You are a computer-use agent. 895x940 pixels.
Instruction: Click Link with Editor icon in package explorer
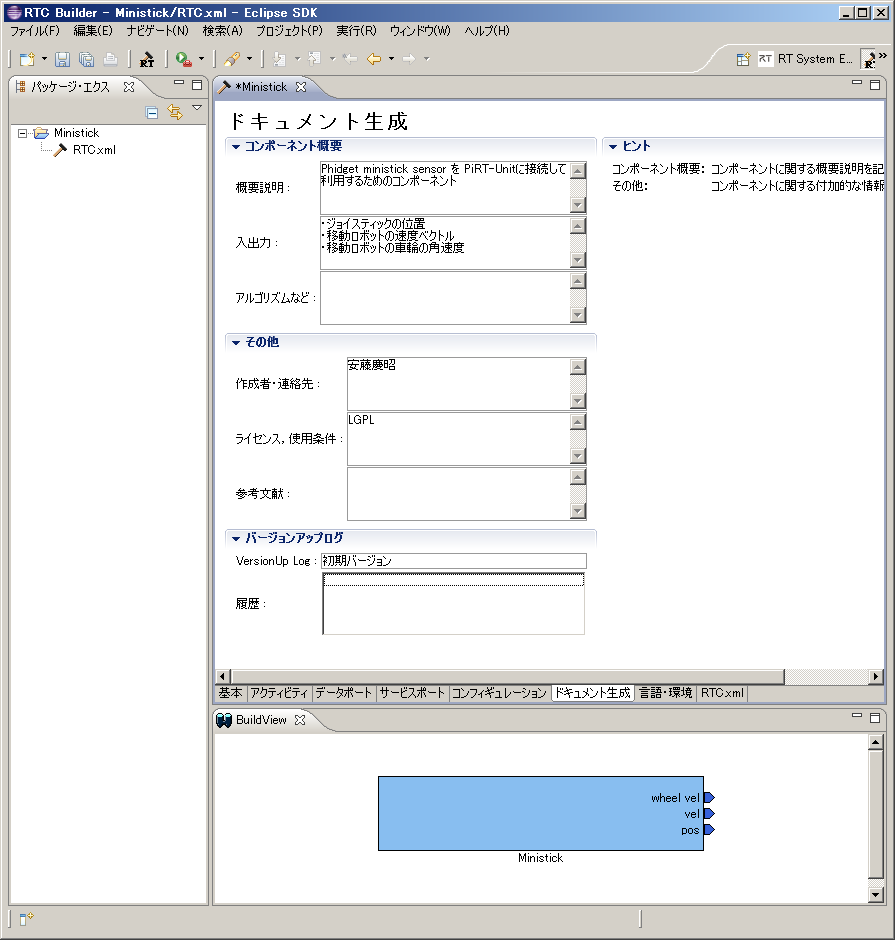coord(174,112)
